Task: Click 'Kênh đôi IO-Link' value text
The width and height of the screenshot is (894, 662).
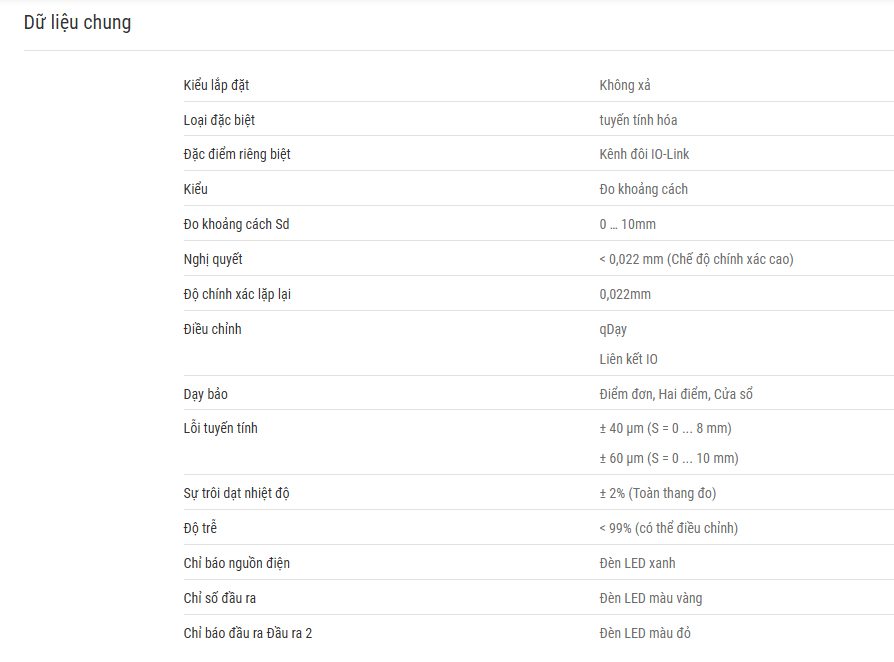Action: pos(644,155)
